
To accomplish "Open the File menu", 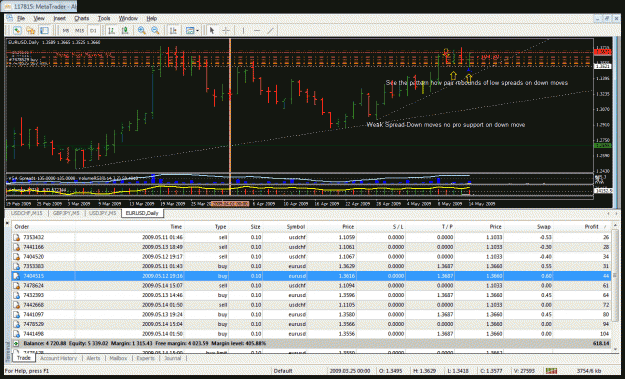I will tap(21, 18).
